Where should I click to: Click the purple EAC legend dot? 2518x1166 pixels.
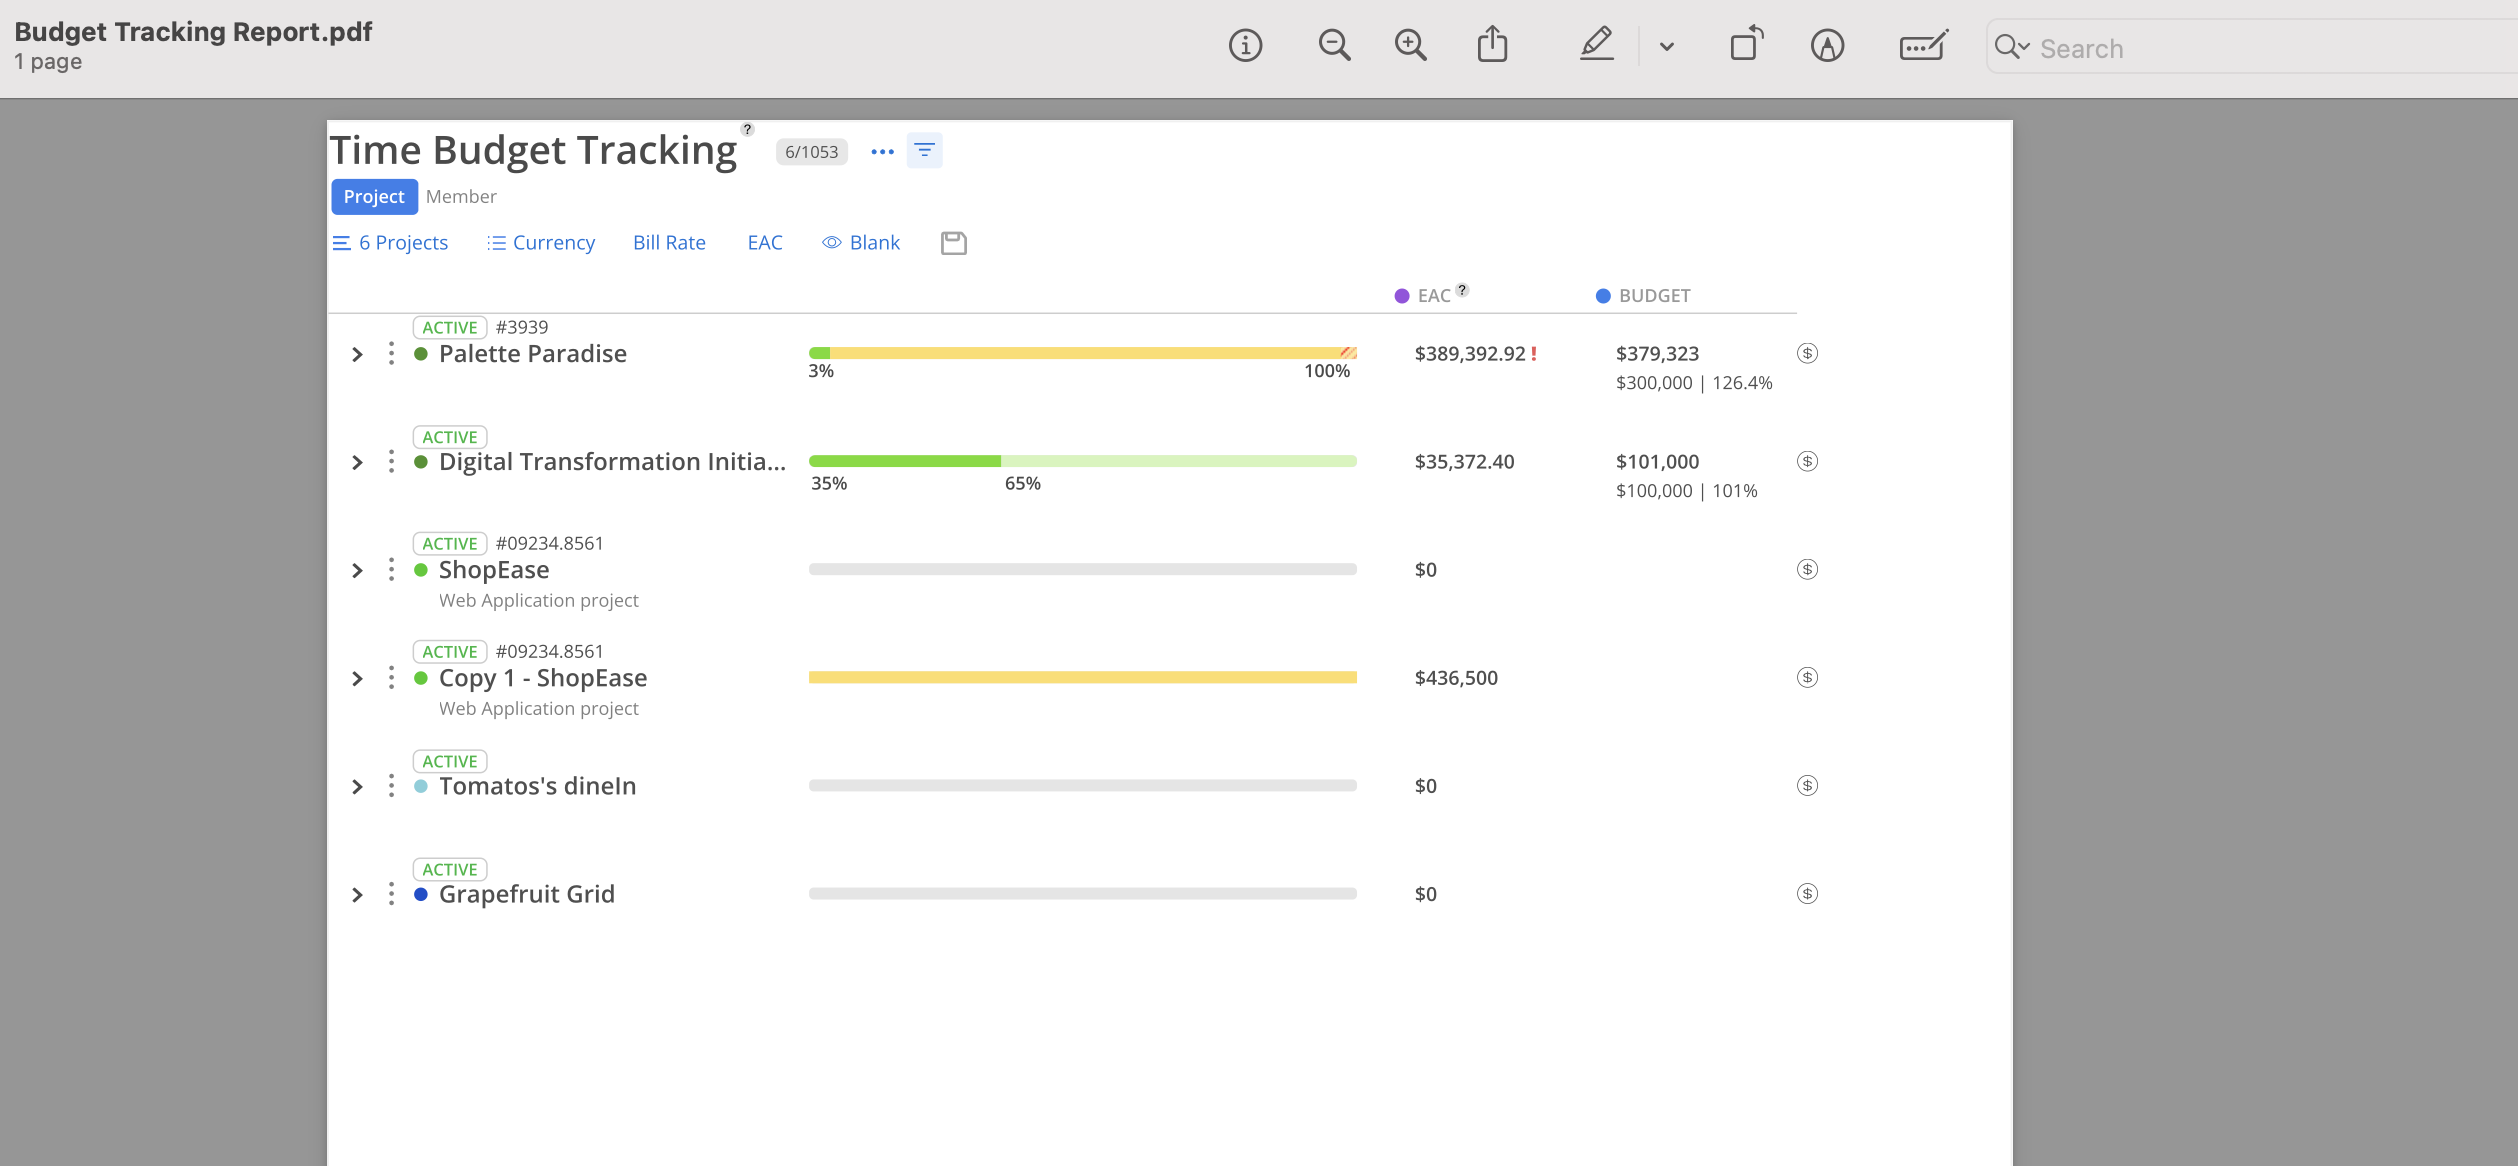pyautogui.click(x=1402, y=296)
